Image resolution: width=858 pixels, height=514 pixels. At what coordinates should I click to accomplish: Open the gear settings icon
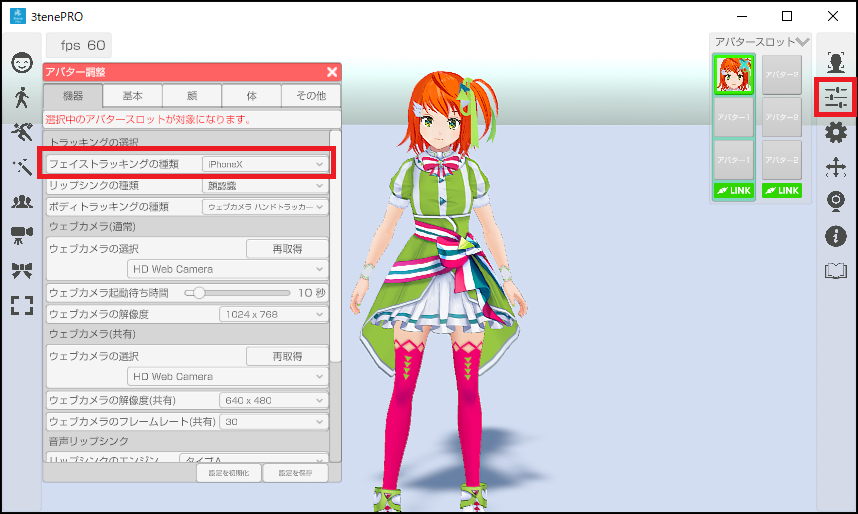836,132
